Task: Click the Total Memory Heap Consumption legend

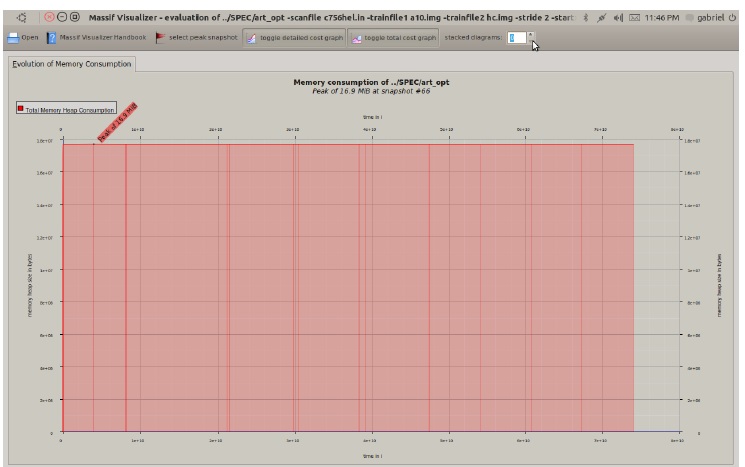Action: (69, 108)
